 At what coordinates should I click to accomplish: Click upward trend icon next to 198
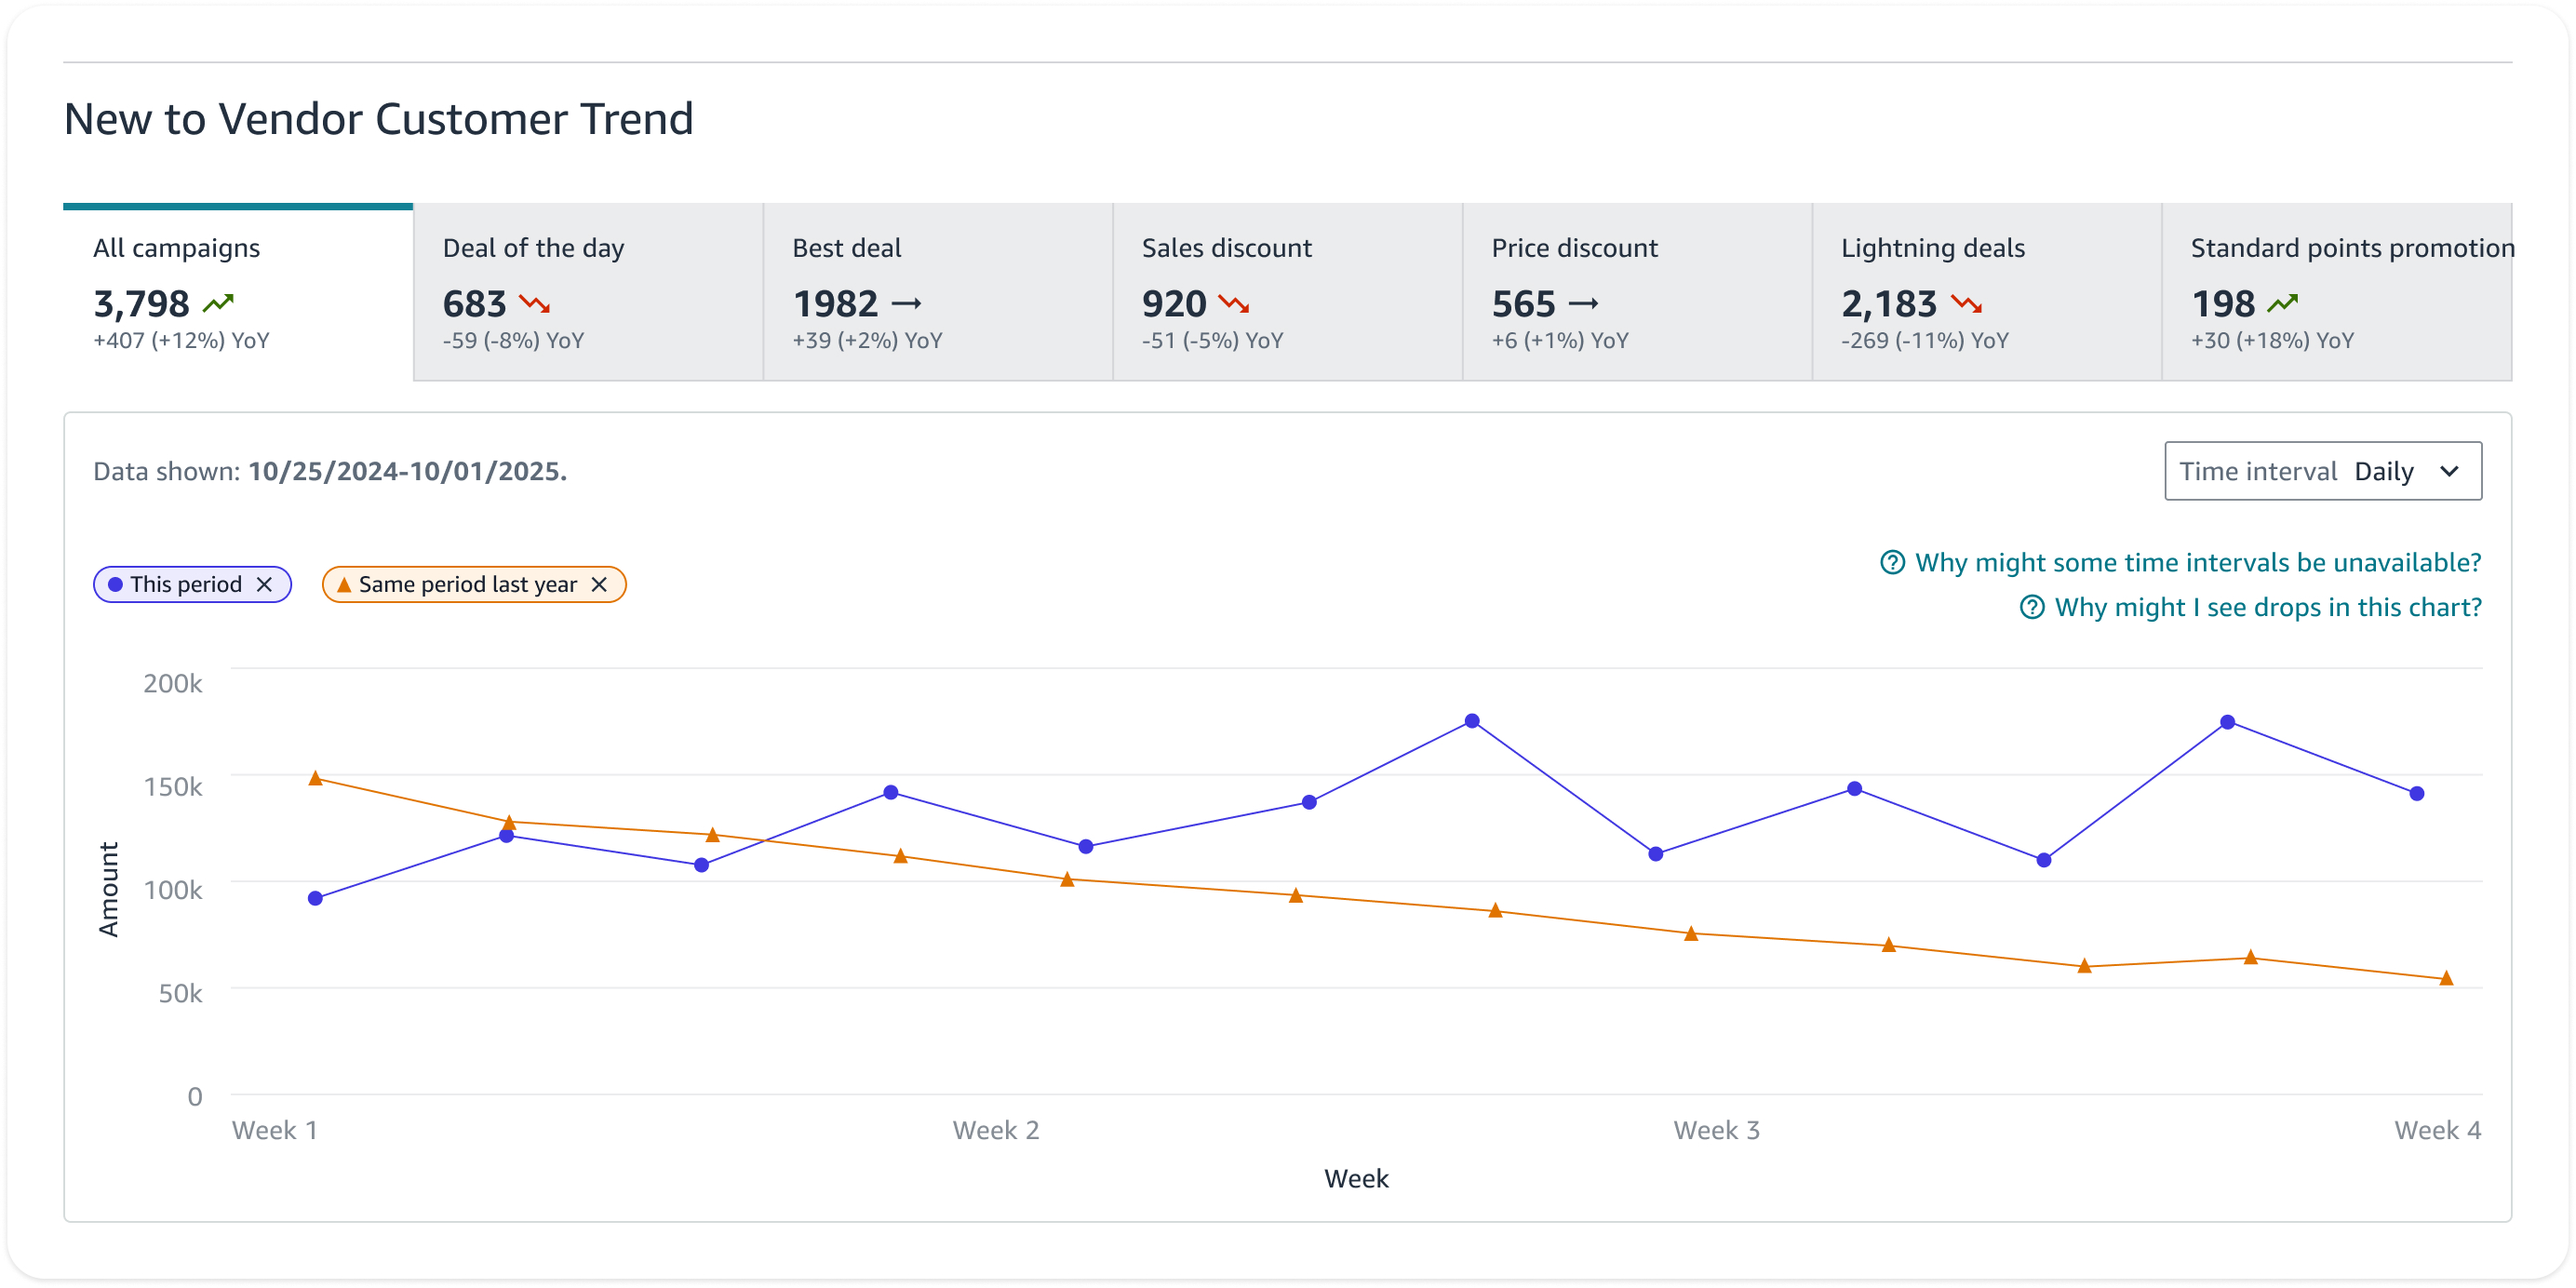pyautogui.click(x=2282, y=303)
